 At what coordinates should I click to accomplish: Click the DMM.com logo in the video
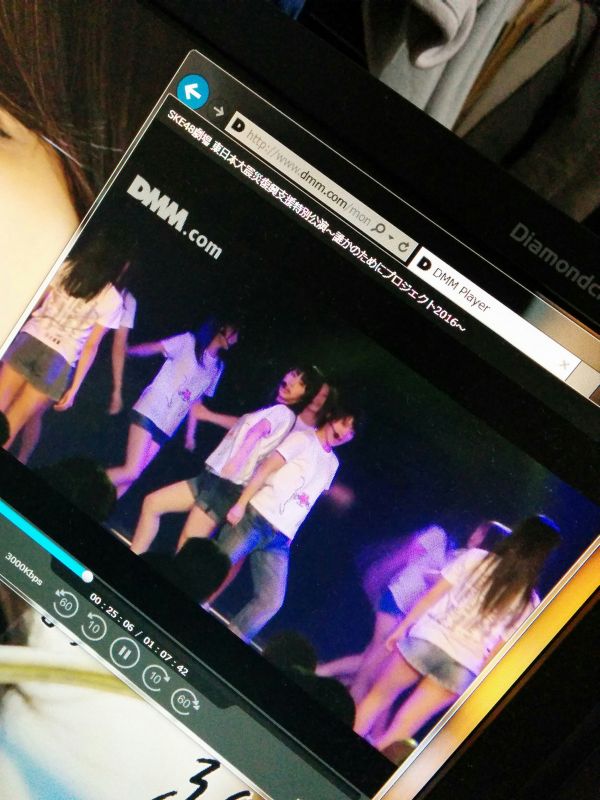174,218
